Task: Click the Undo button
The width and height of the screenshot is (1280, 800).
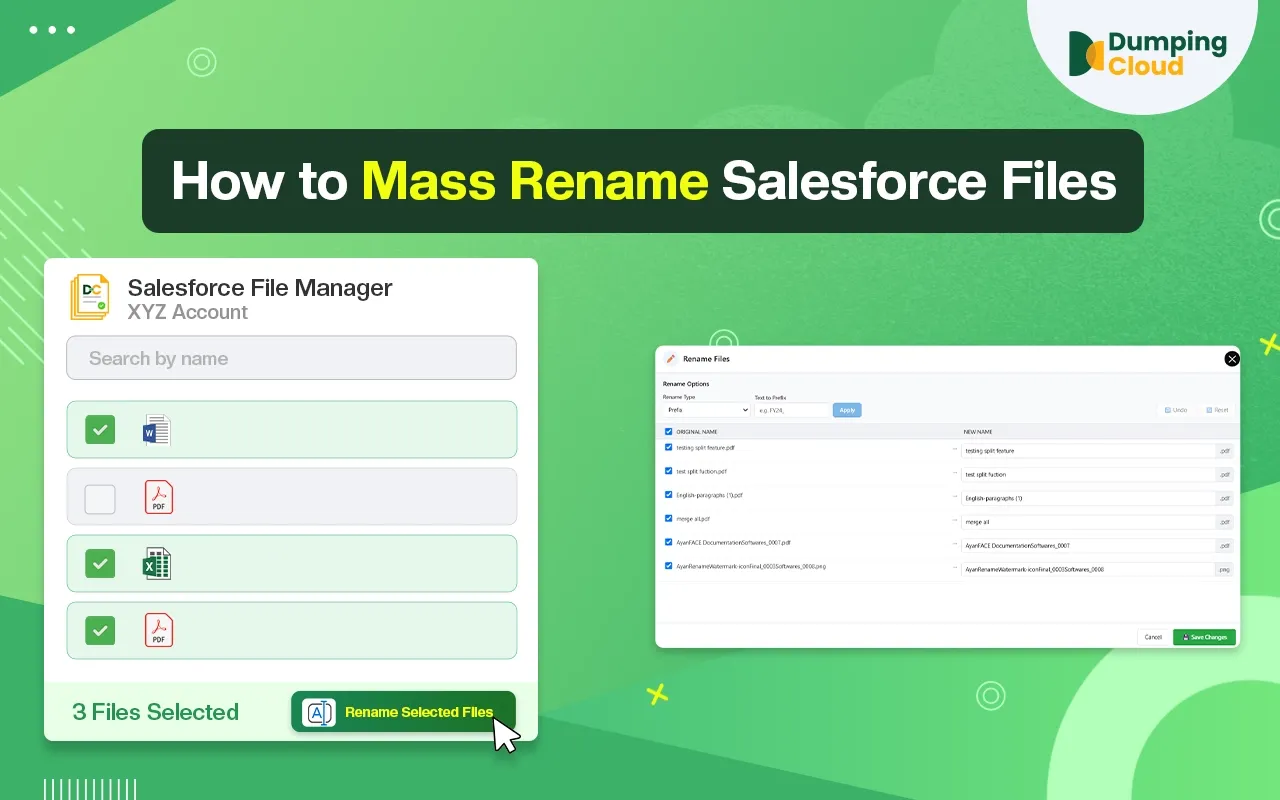Action: (1176, 410)
